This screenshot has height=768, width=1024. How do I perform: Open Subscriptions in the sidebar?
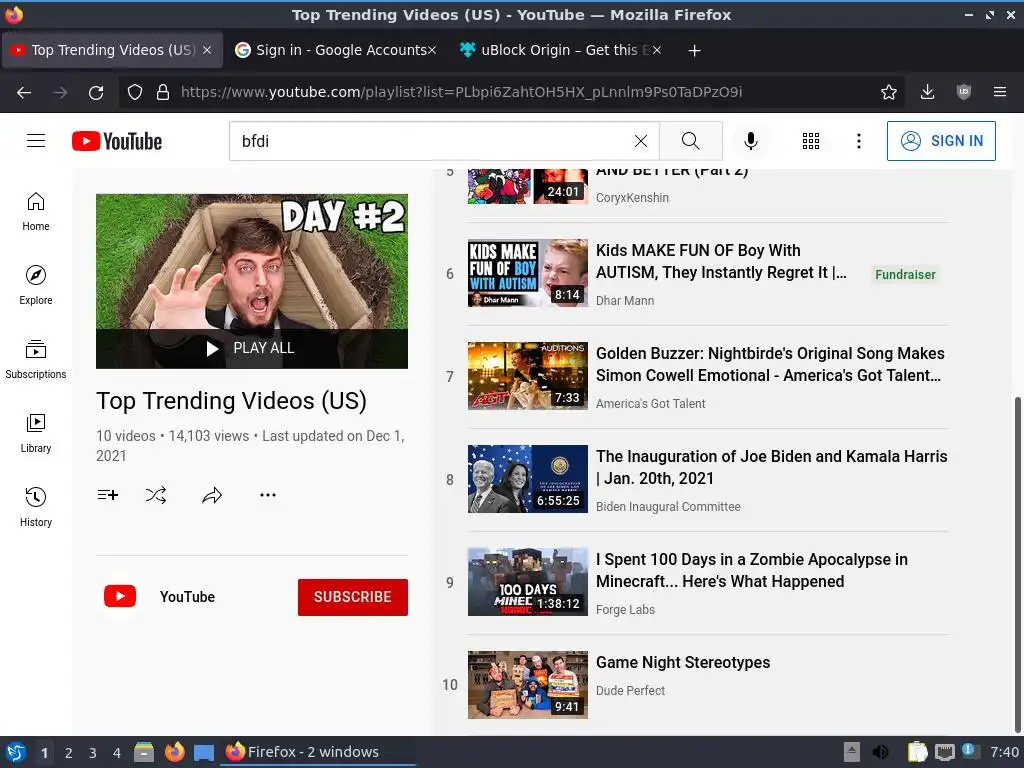[x=36, y=359]
